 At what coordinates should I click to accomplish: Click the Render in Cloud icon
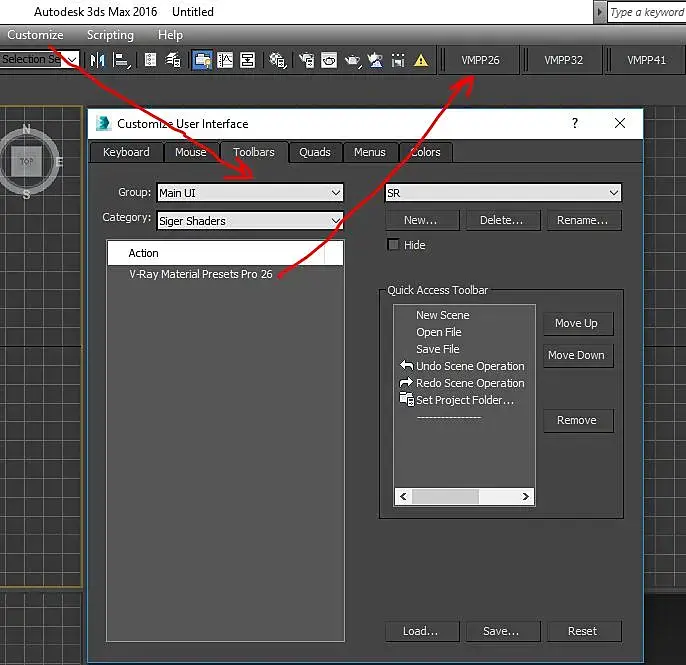click(375, 60)
